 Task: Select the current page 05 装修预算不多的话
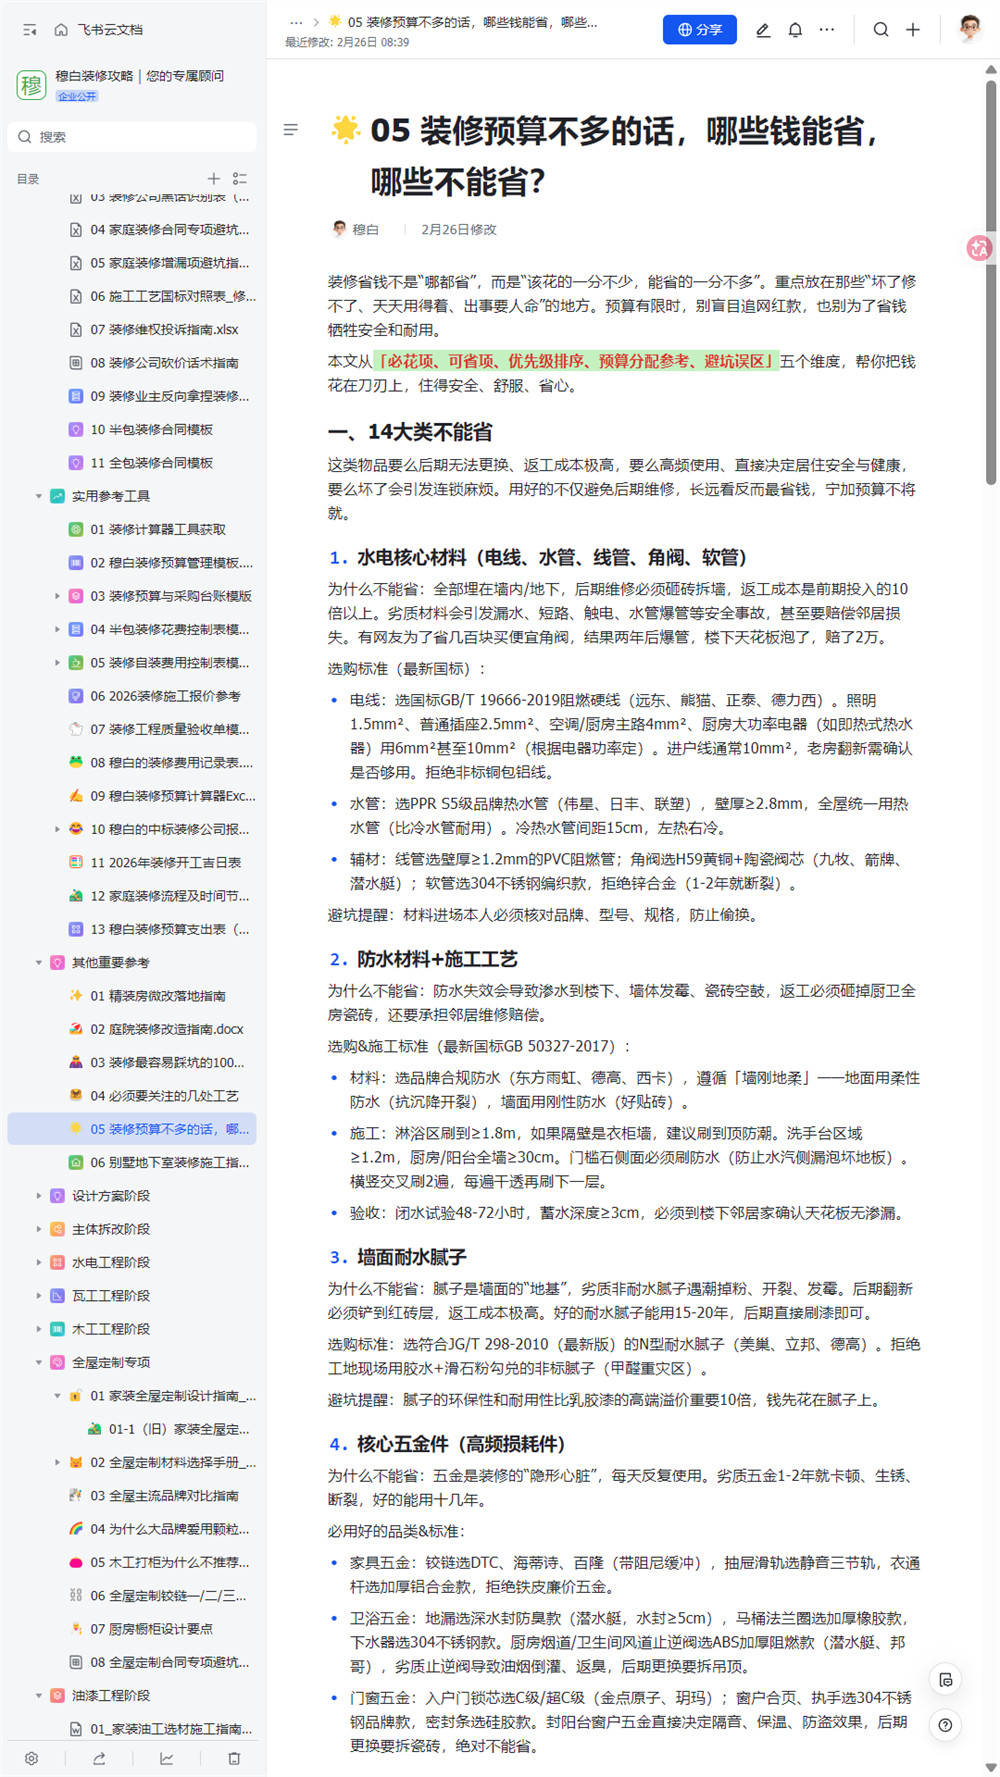[132, 1129]
